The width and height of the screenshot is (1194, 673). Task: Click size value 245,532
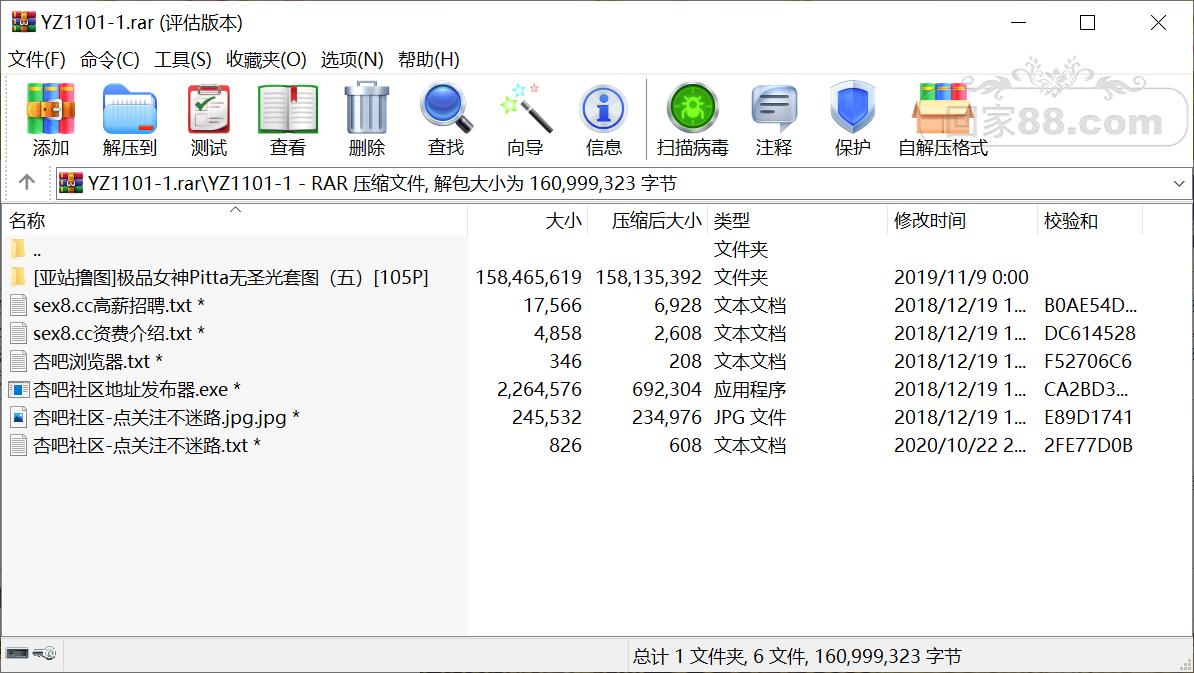click(547, 417)
